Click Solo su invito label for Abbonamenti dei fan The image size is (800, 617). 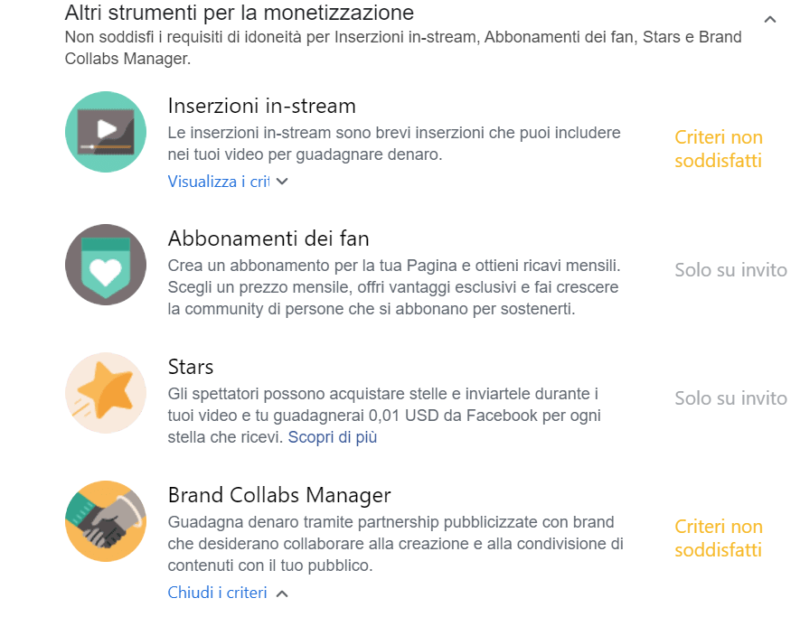(730, 270)
